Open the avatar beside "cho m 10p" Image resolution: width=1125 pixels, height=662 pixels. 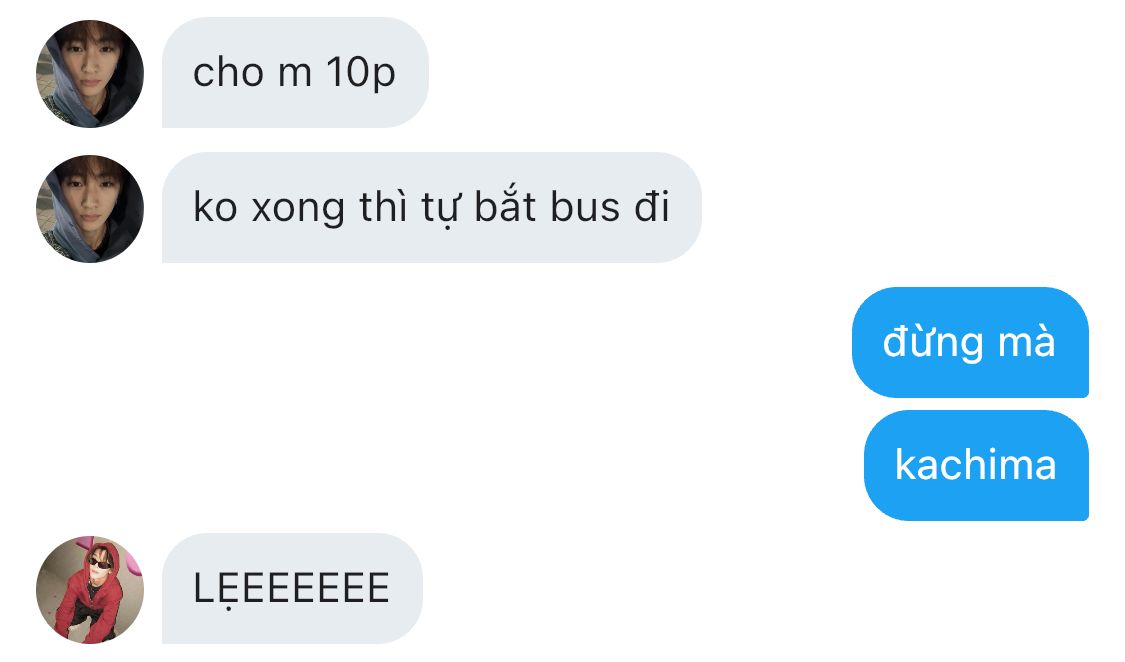pyautogui.click(x=90, y=74)
